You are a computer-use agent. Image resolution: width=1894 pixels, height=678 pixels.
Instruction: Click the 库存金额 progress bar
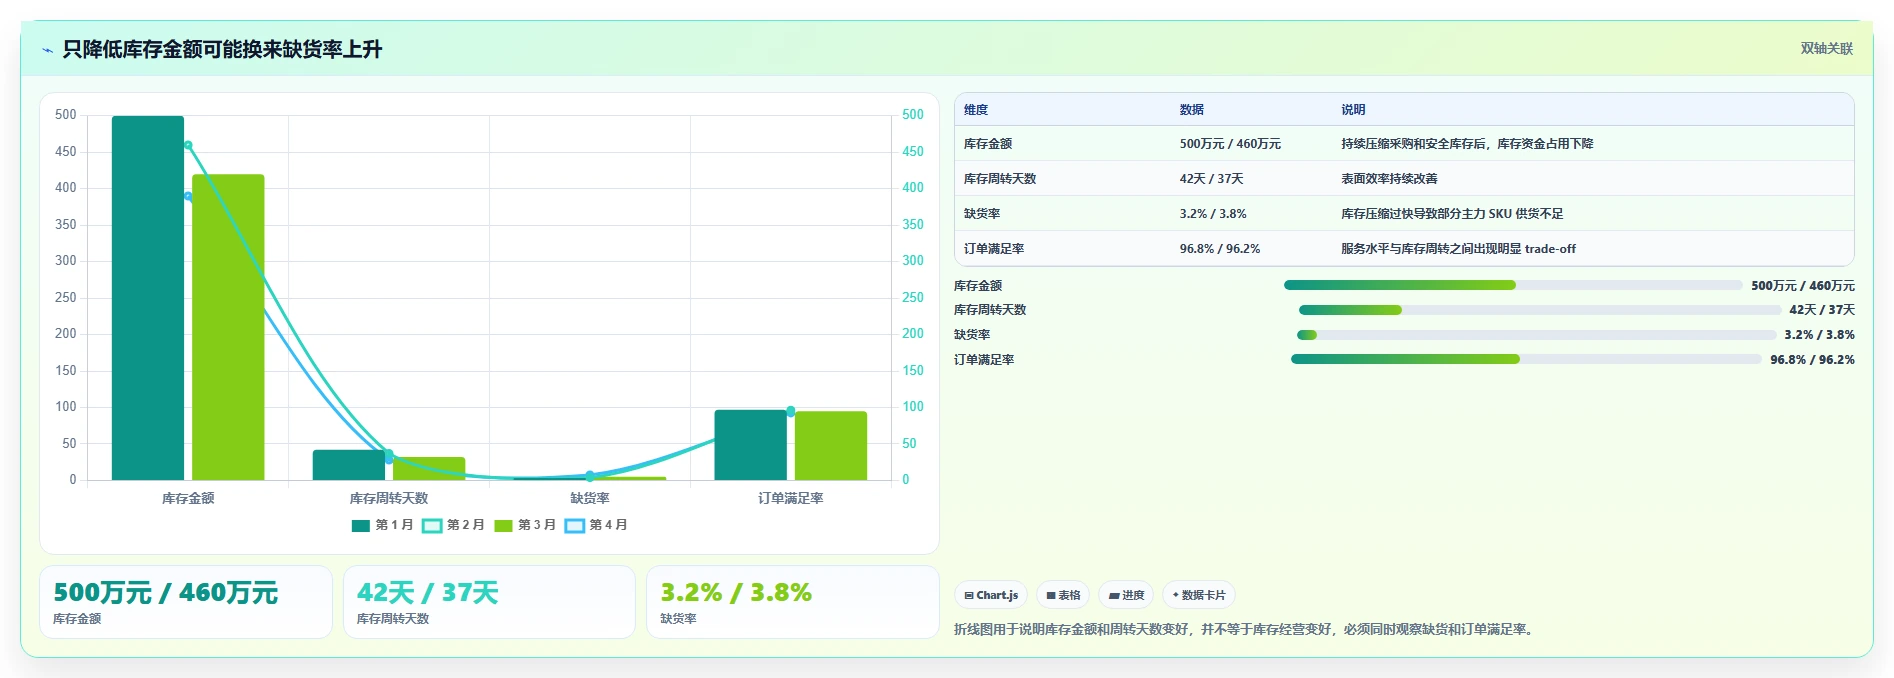(x=1513, y=286)
